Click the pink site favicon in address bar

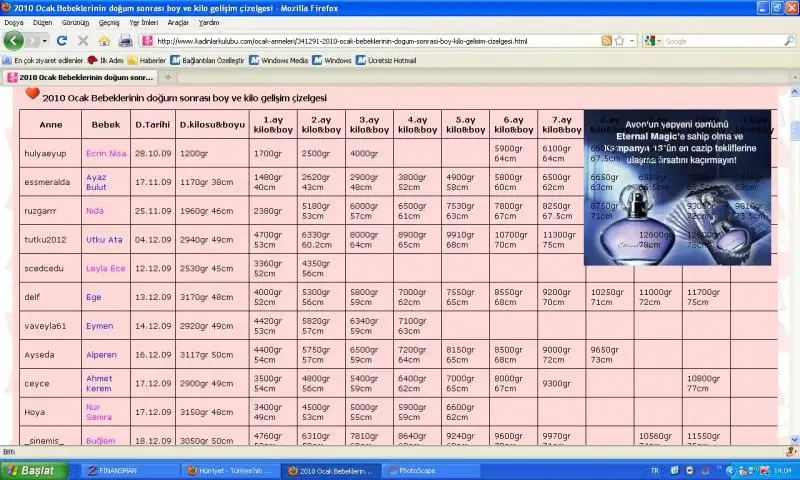tap(147, 41)
